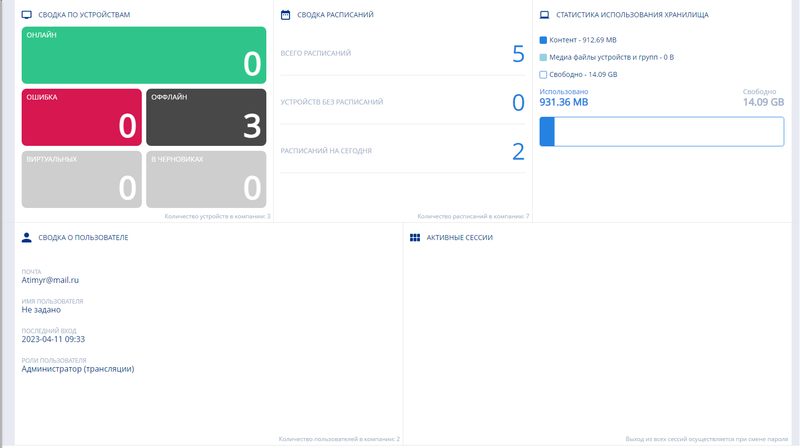Click the email Atimyr@mail.ru
800x448 pixels.
point(50,280)
